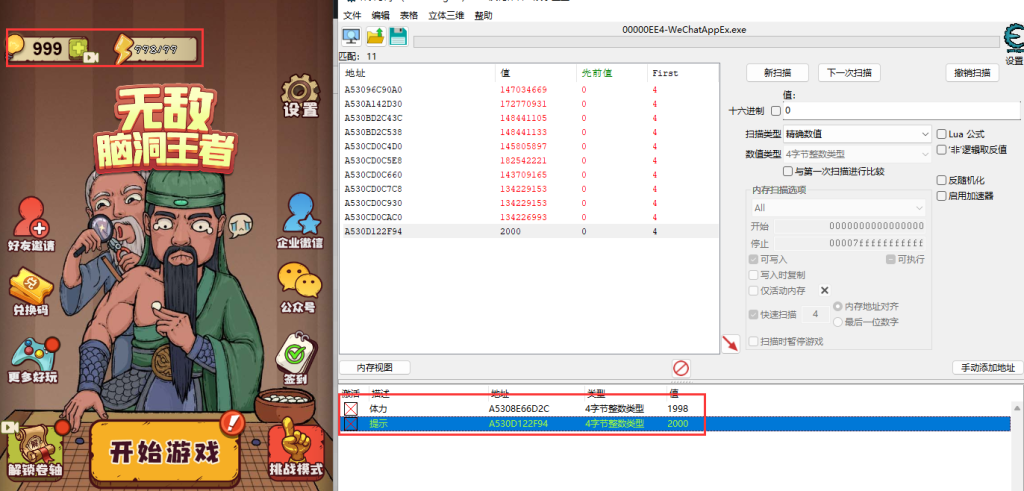Toggle 快速扫描 fast scan checkbox
Viewport: 1024px width, 491px height.
tap(754, 314)
